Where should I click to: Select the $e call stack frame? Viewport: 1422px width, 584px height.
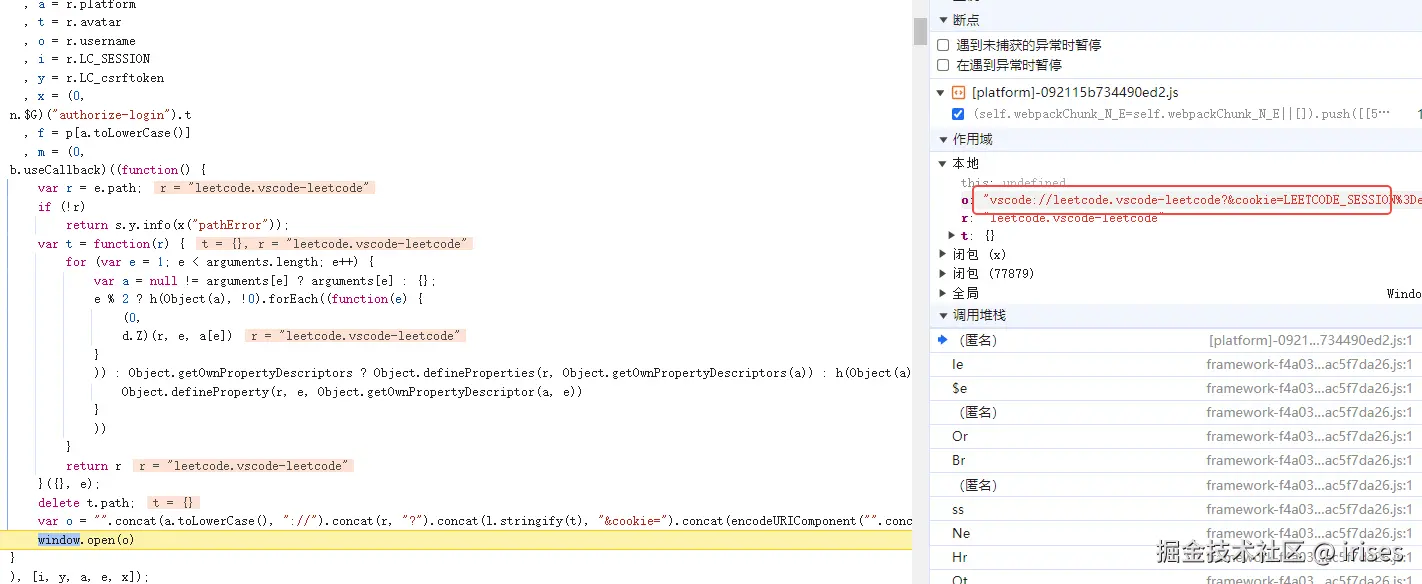(x=1176, y=388)
